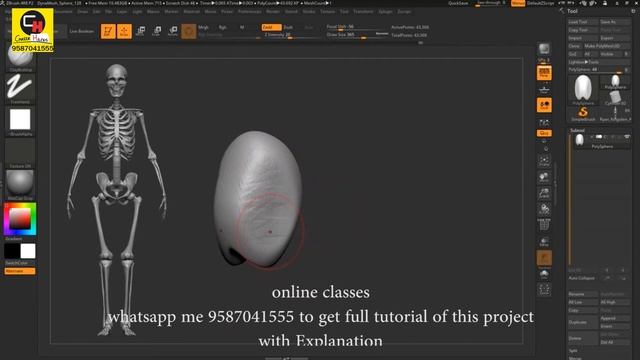The image size is (640, 360).
Task: Click Load Tool button
Action: click(x=583, y=22)
